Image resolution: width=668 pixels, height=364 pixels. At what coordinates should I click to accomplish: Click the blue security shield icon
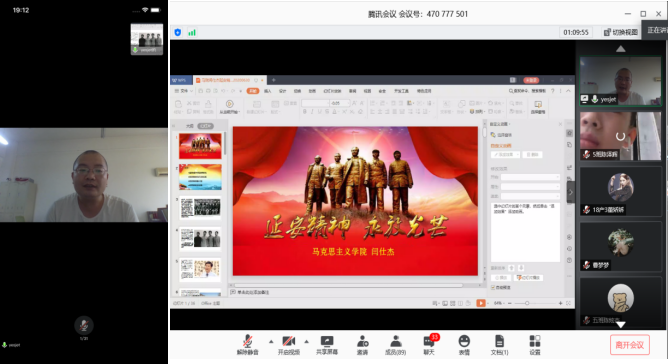click(x=178, y=32)
